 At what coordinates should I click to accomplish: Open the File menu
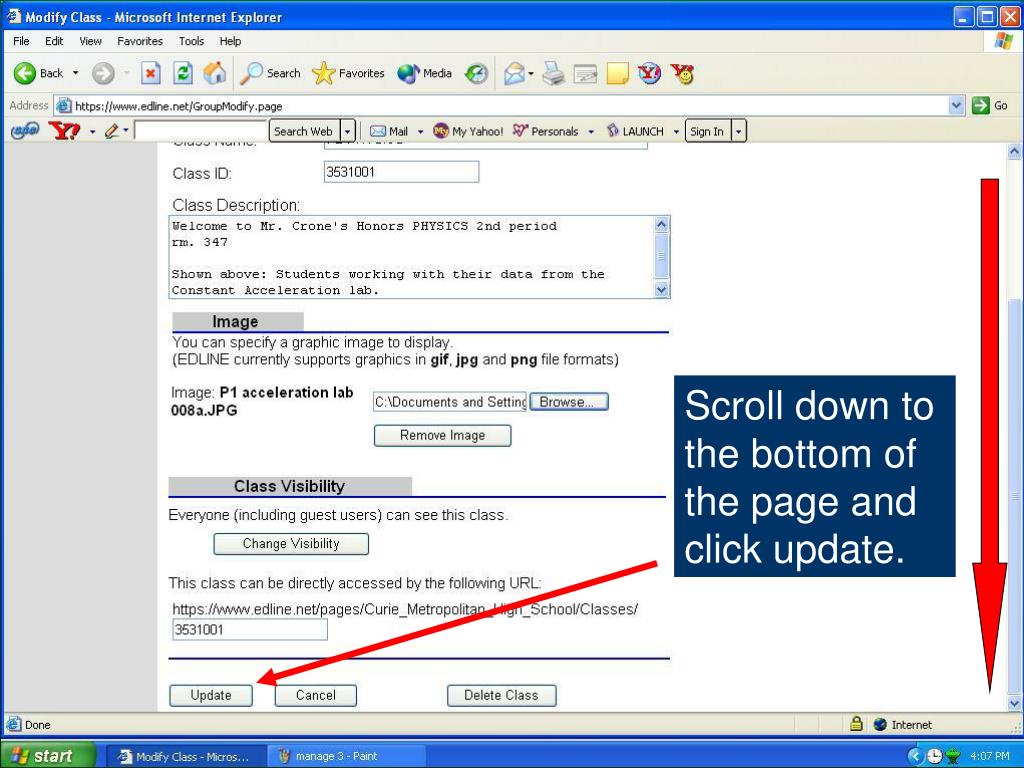pos(21,41)
